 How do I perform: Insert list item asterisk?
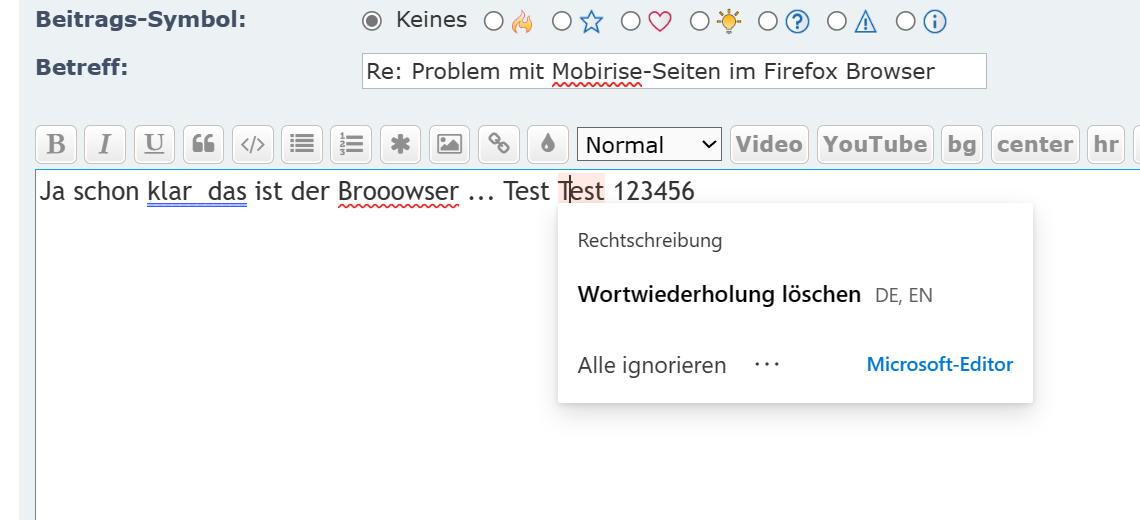point(400,144)
